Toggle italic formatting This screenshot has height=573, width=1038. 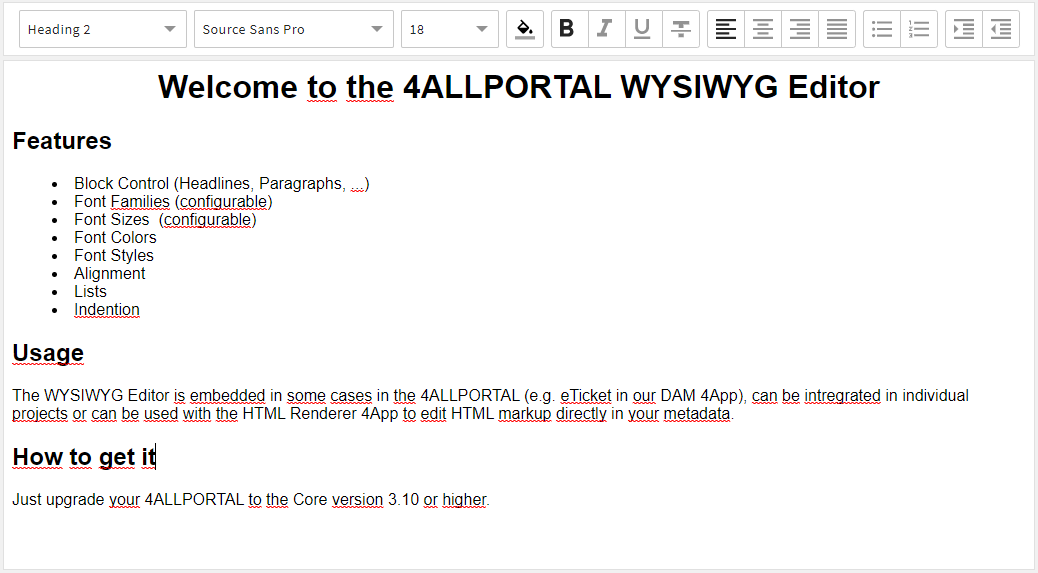606,29
